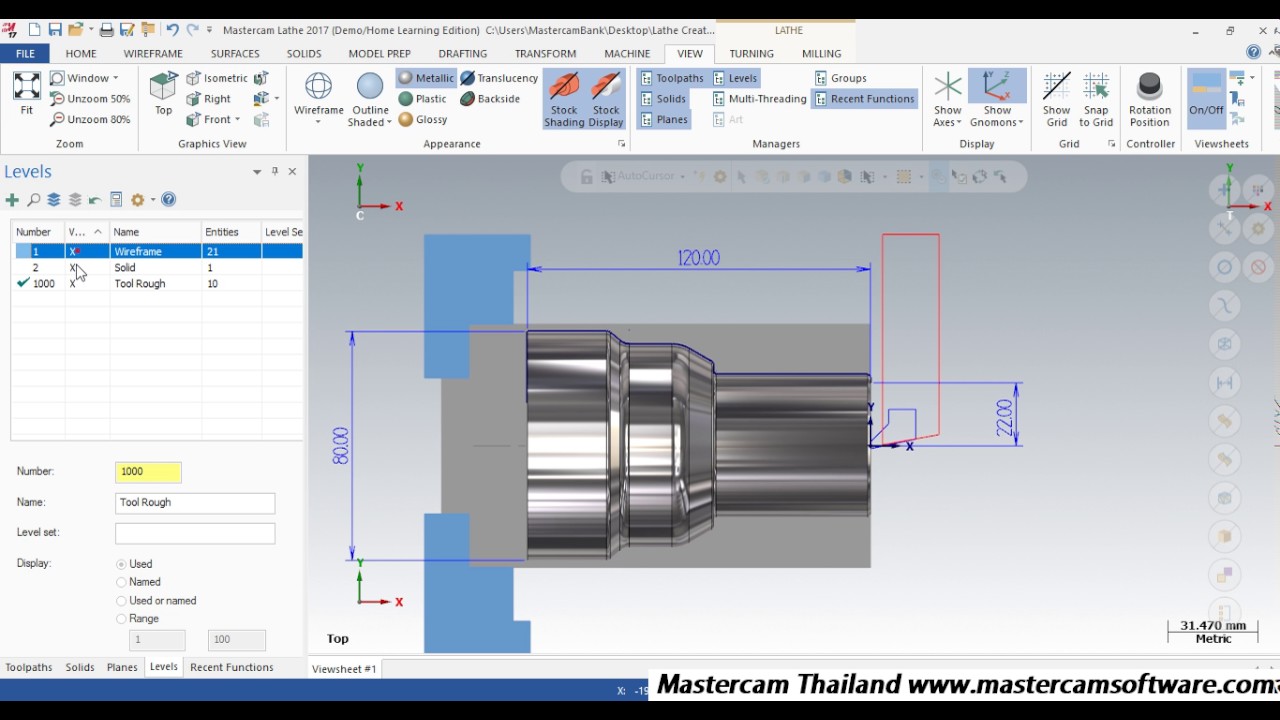This screenshot has width=1280, height=720.
Task: Toggle Show Grid
Action: tap(1056, 99)
